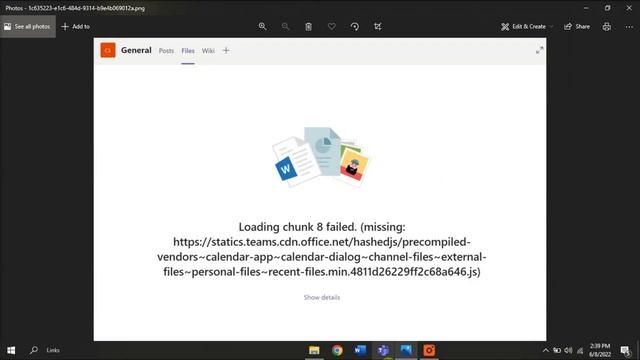Select the Files tab
The image size is (640, 360).
(188, 51)
